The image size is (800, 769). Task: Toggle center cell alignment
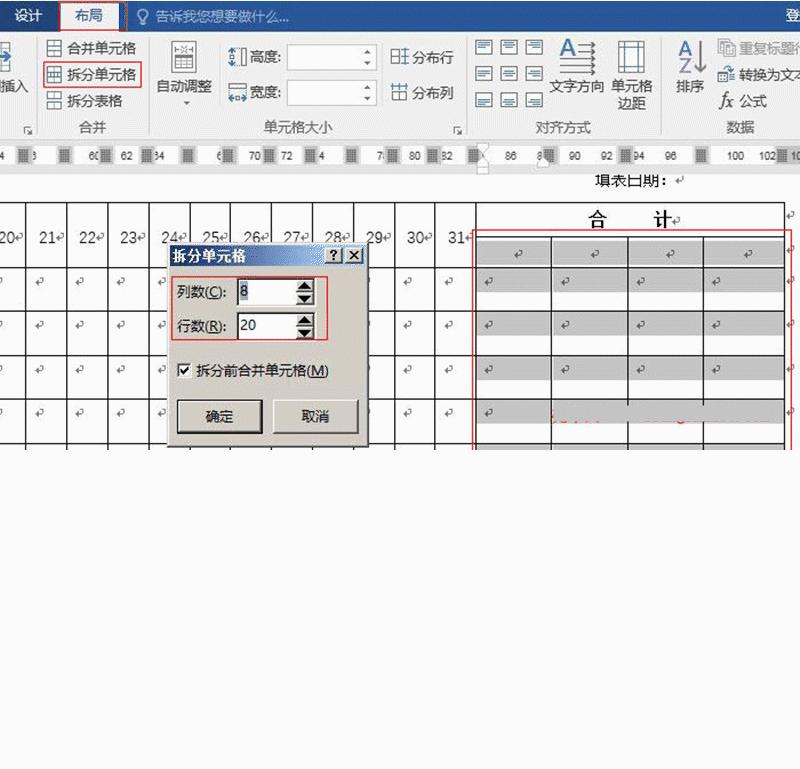[x=508, y=72]
